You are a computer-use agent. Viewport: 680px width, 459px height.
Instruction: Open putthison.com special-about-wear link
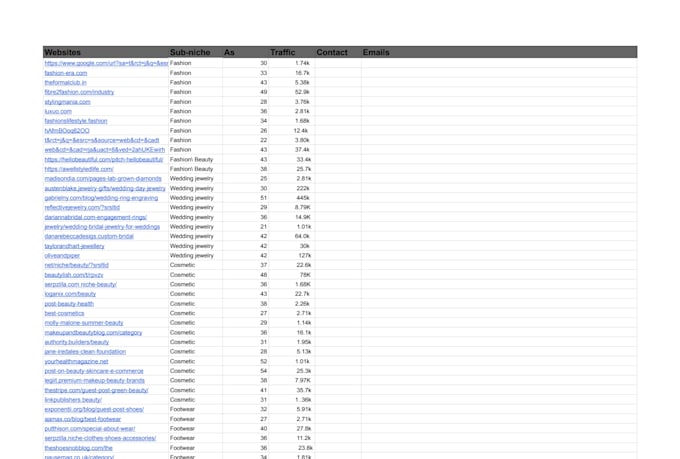tap(90, 429)
